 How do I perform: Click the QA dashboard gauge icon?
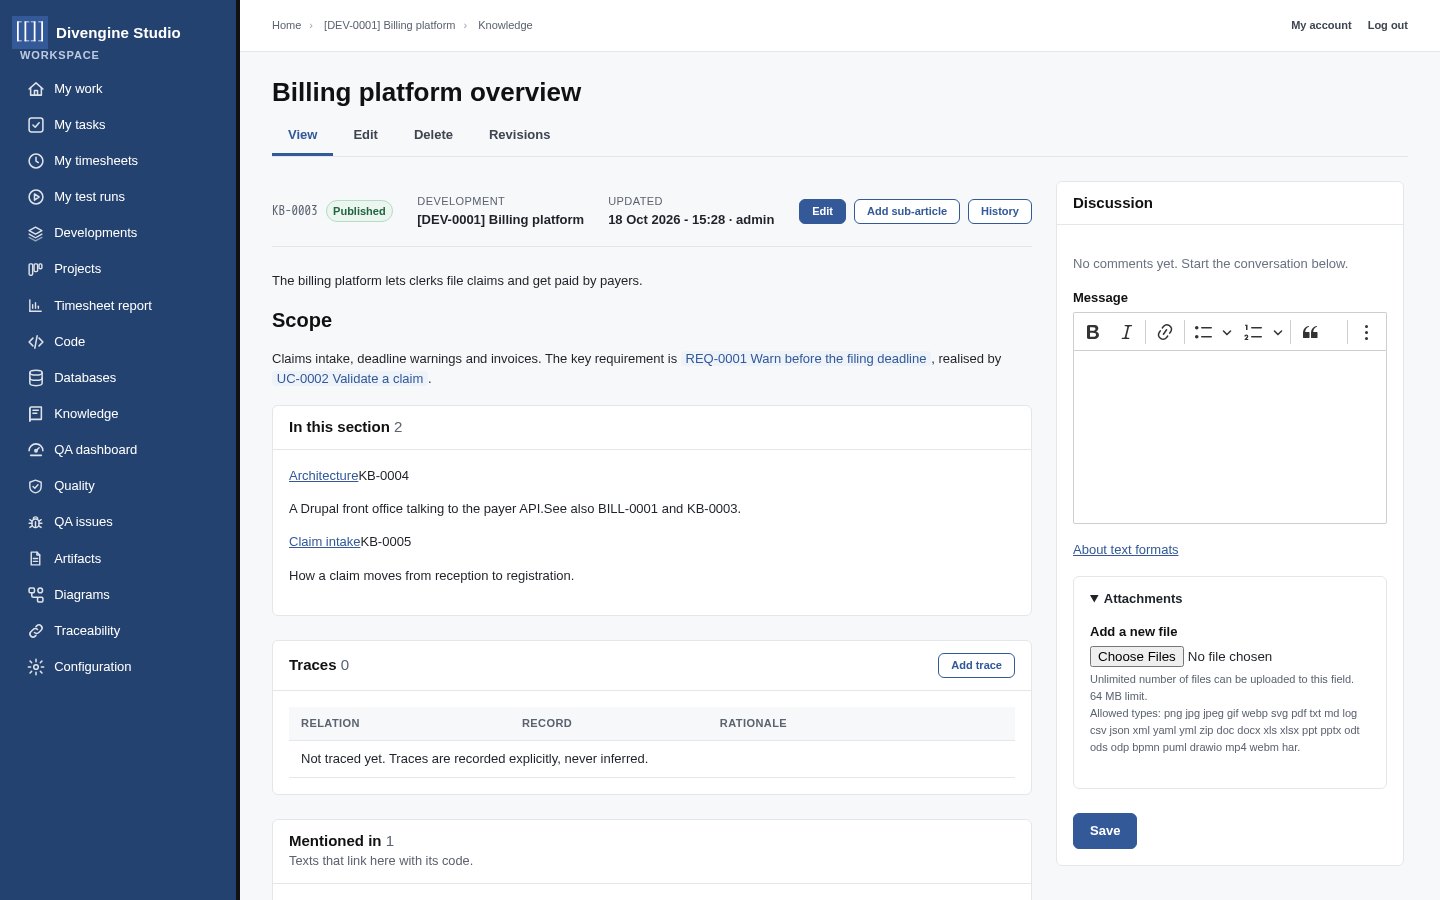pyautogui.click(x=36, y=450)
